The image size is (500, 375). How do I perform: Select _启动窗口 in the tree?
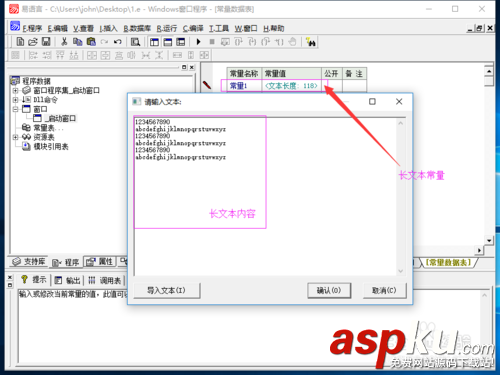60,118
